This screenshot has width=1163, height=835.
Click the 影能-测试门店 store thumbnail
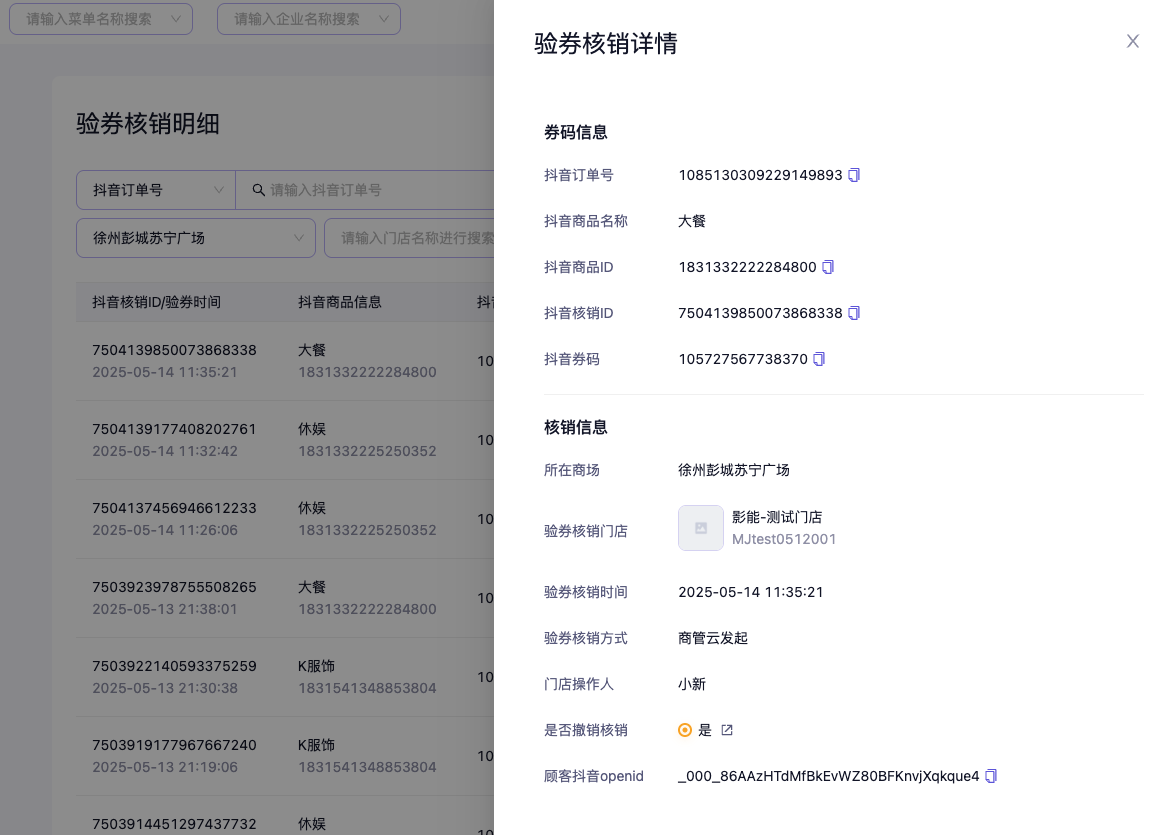(700, 528)
